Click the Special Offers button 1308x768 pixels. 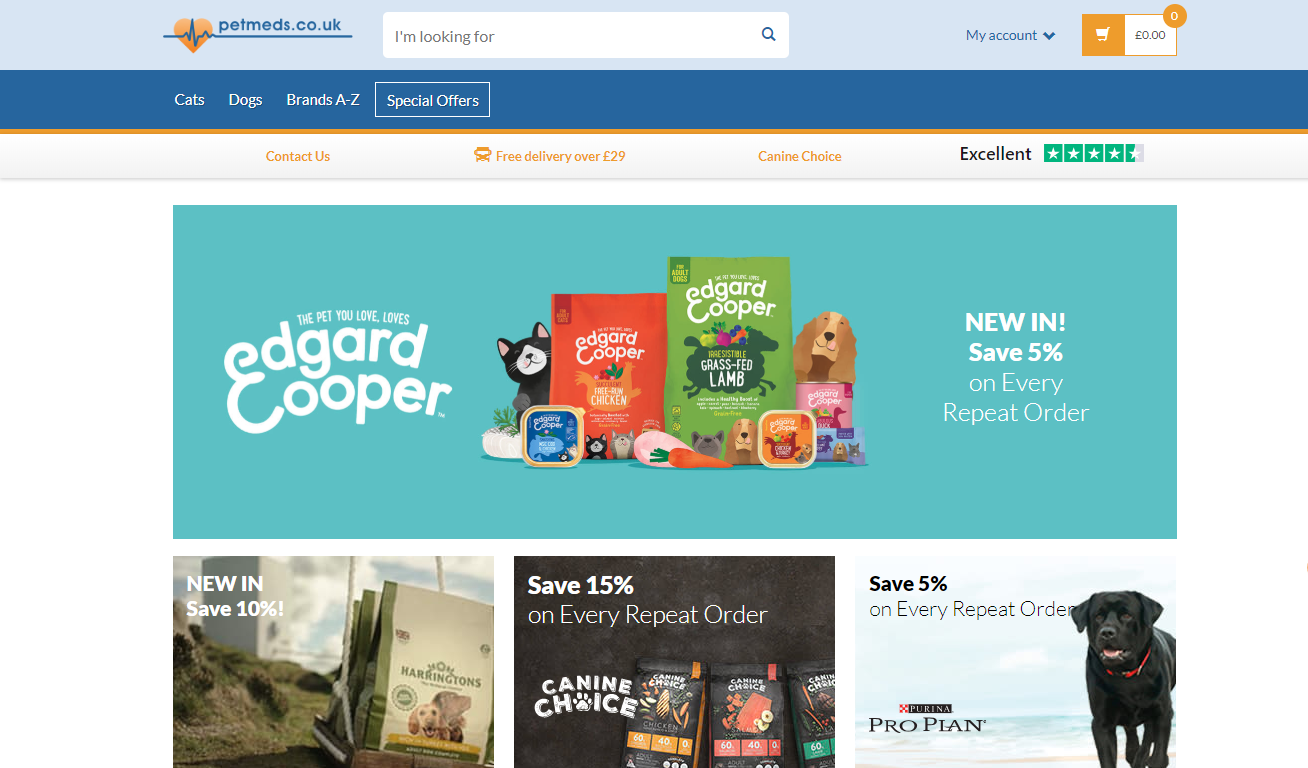pyautogui.click(x=432, y=99)
